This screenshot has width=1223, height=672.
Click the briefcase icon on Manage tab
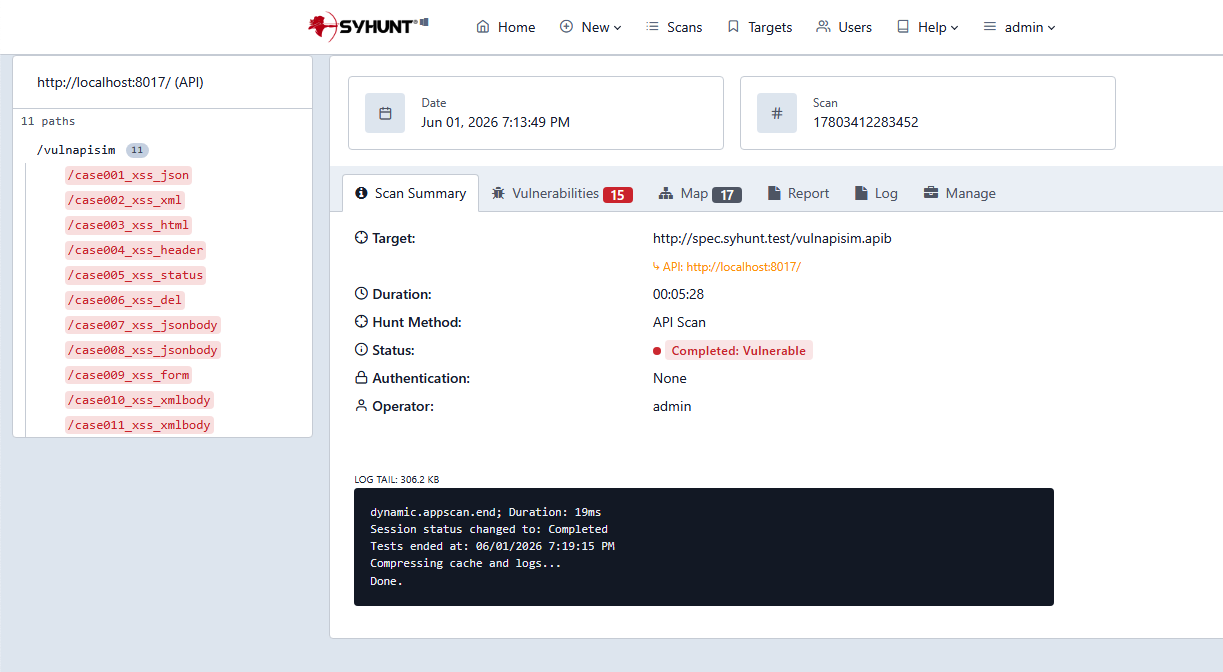click(x=931, y=193)
